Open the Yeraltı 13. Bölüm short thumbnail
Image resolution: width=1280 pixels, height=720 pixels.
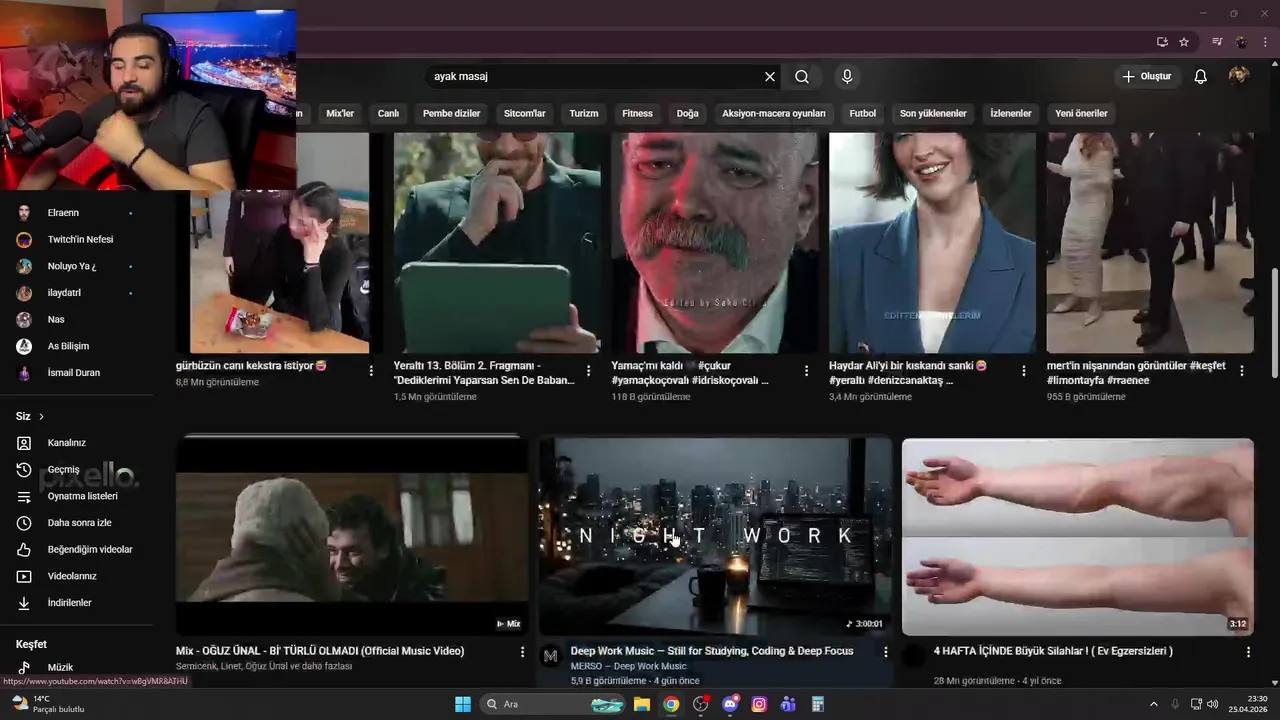pyautogui.click(x=497, y=243)
